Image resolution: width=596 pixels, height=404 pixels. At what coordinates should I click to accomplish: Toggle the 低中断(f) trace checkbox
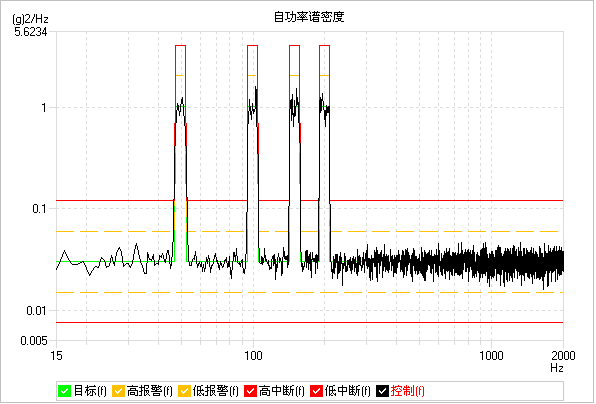coord(316,391)
